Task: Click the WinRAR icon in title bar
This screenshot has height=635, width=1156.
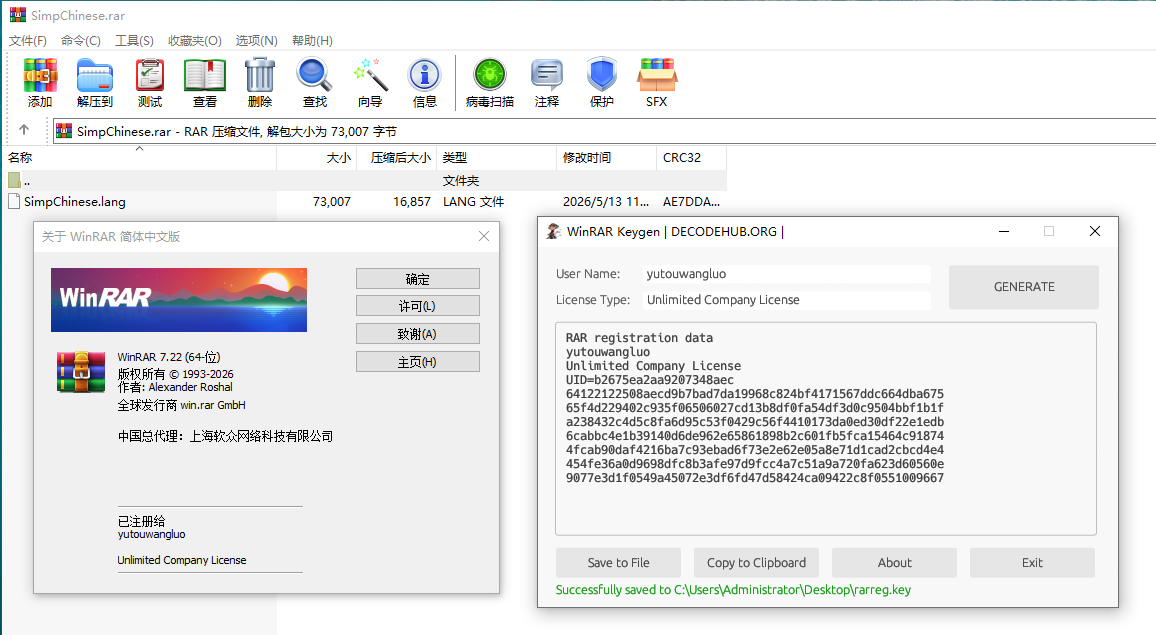Action: (x=17, y=15)
